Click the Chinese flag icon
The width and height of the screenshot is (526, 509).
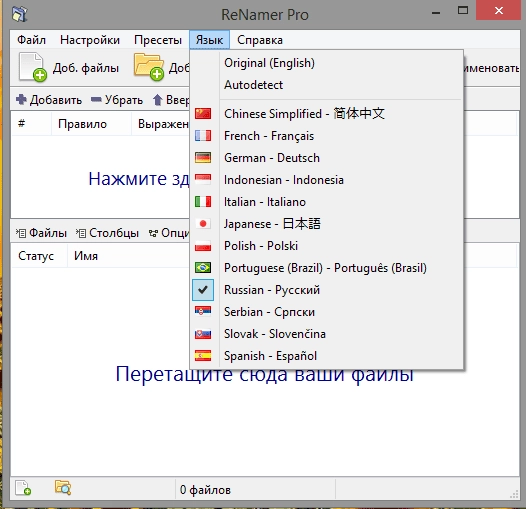point(203,114)
